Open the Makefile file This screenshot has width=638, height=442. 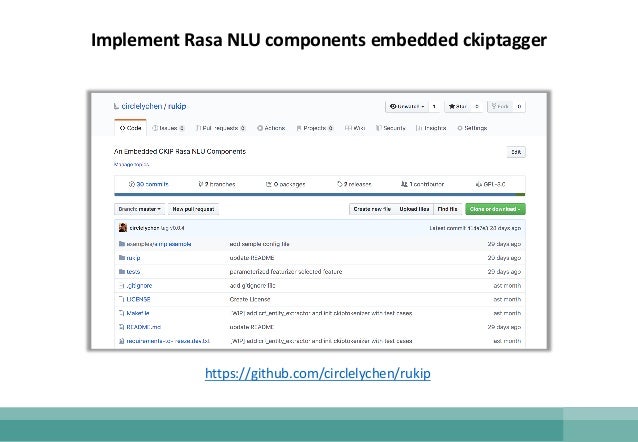[x=138, y=313]
